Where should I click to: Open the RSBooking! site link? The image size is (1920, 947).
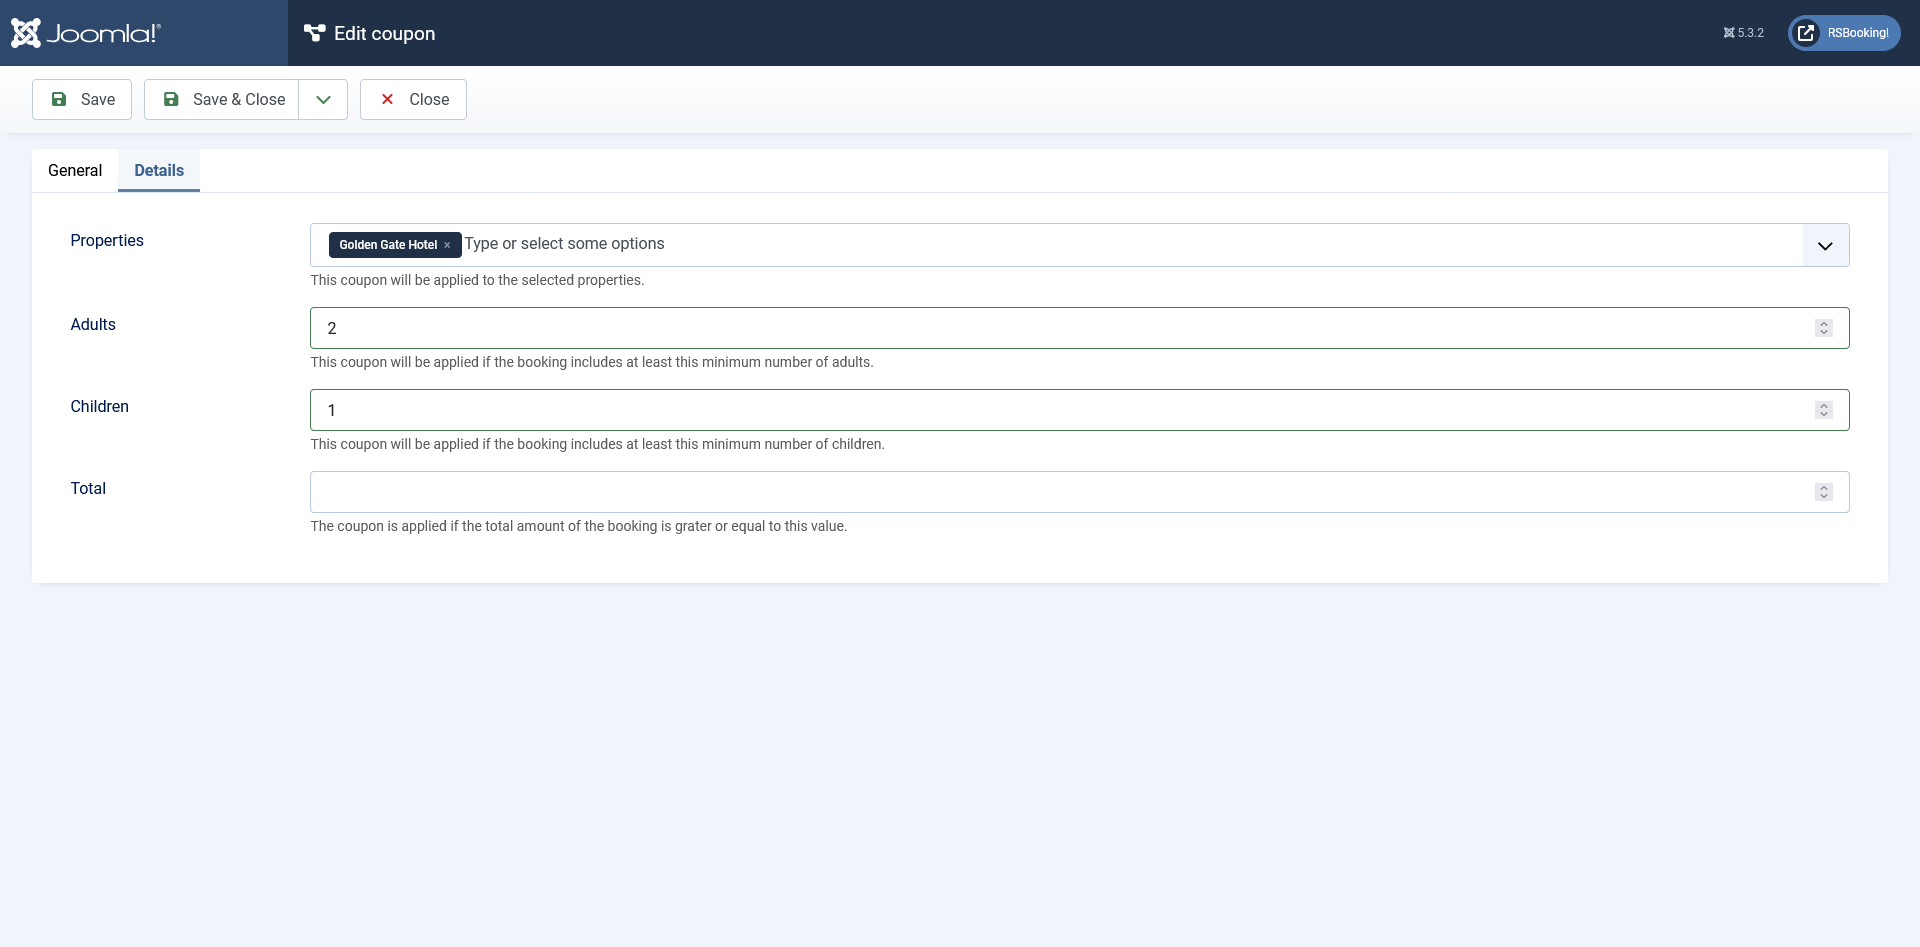coord(1844,33)
